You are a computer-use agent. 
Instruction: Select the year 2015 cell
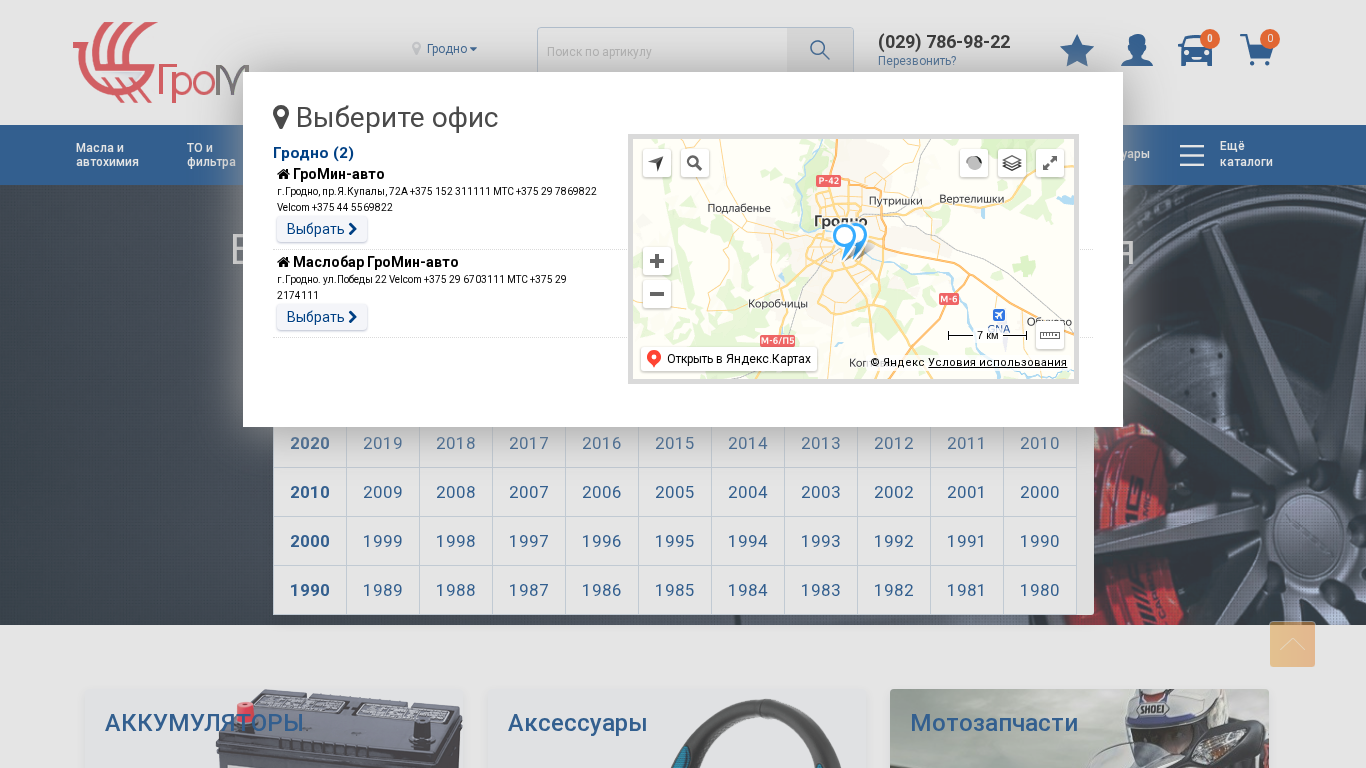tap(675, 443)
